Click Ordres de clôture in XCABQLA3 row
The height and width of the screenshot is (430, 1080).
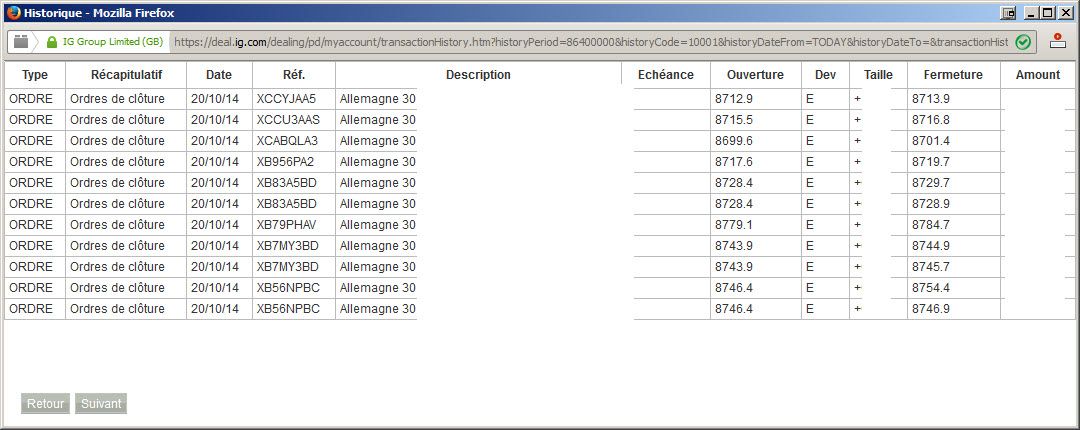[118, 141]
